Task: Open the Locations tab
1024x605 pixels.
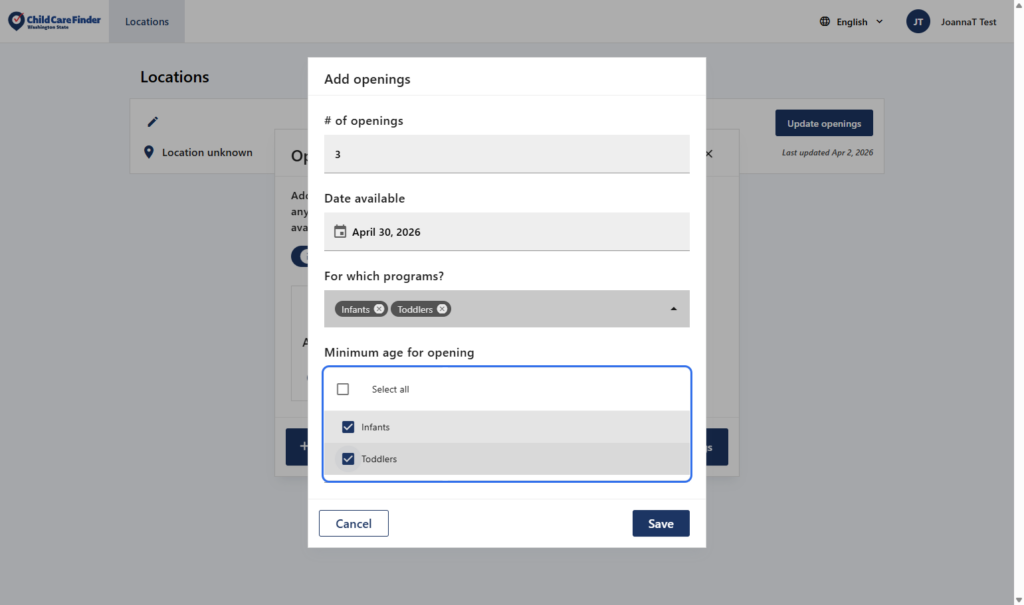Action: tap(147, 21)
